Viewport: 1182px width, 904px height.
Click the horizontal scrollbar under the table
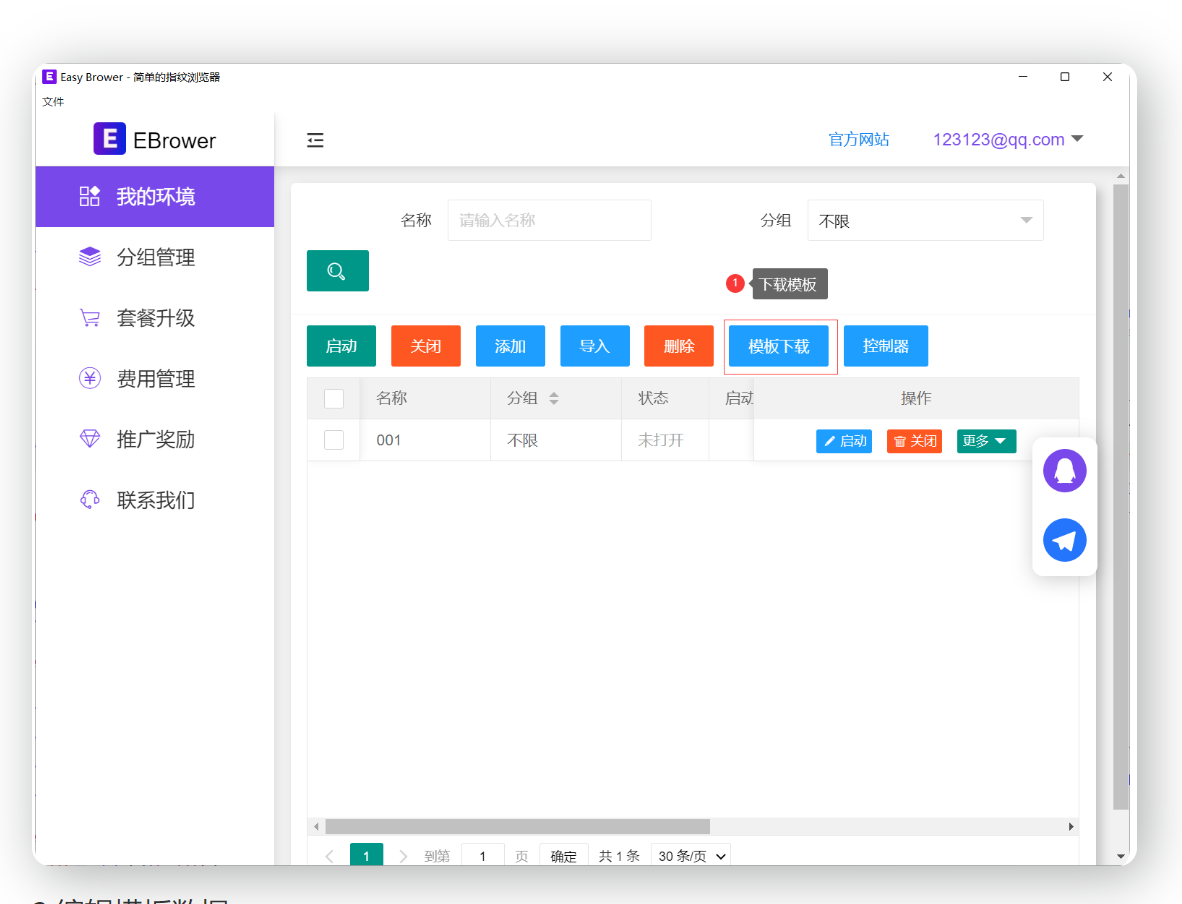pyautogui.click(x=517, y=827)
